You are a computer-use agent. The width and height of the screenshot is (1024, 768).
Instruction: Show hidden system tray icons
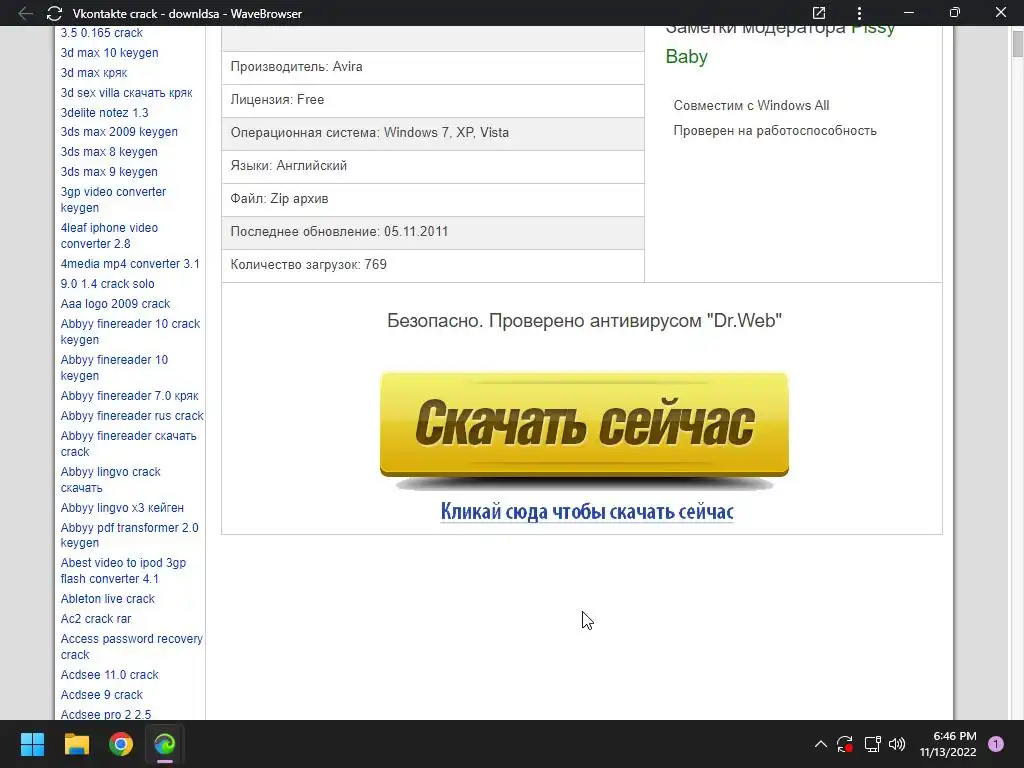[821, 744]
